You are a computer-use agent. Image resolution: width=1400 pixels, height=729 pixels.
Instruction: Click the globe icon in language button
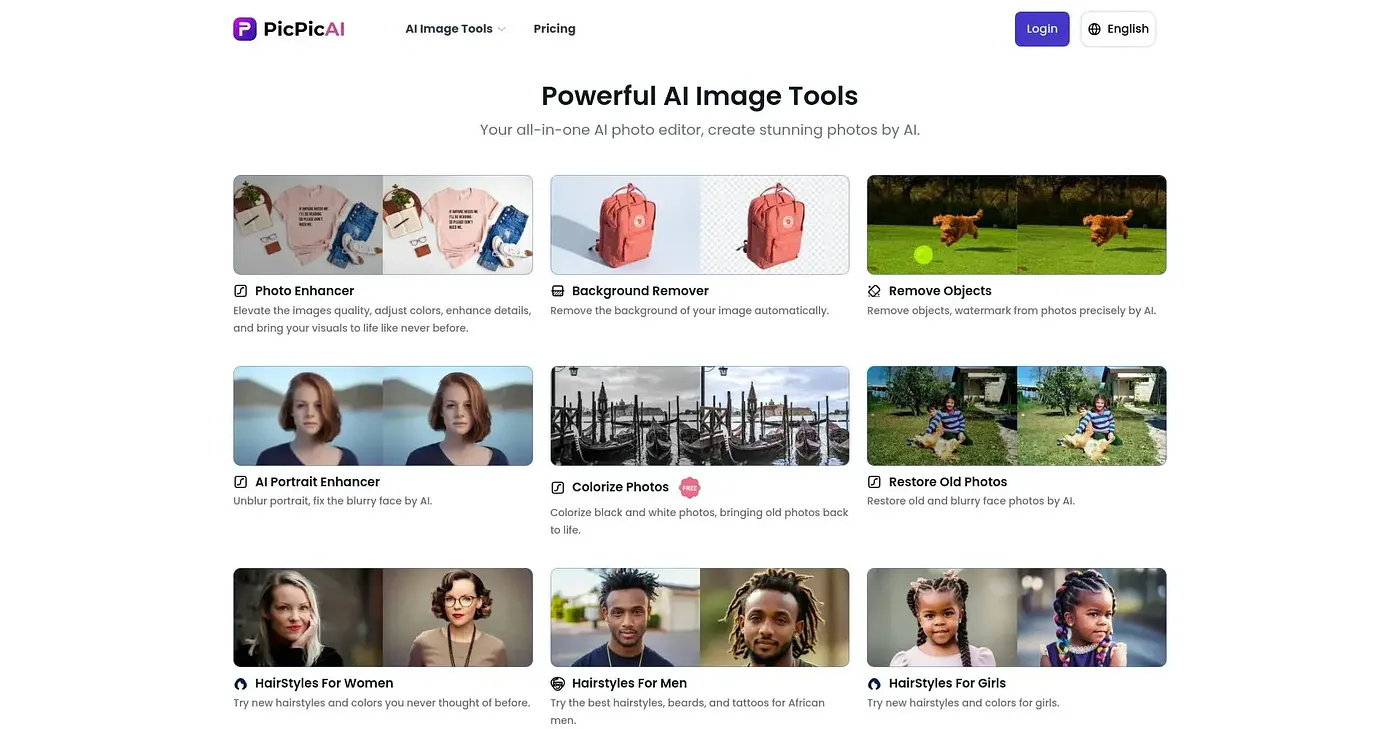[x=1094, y=29]
